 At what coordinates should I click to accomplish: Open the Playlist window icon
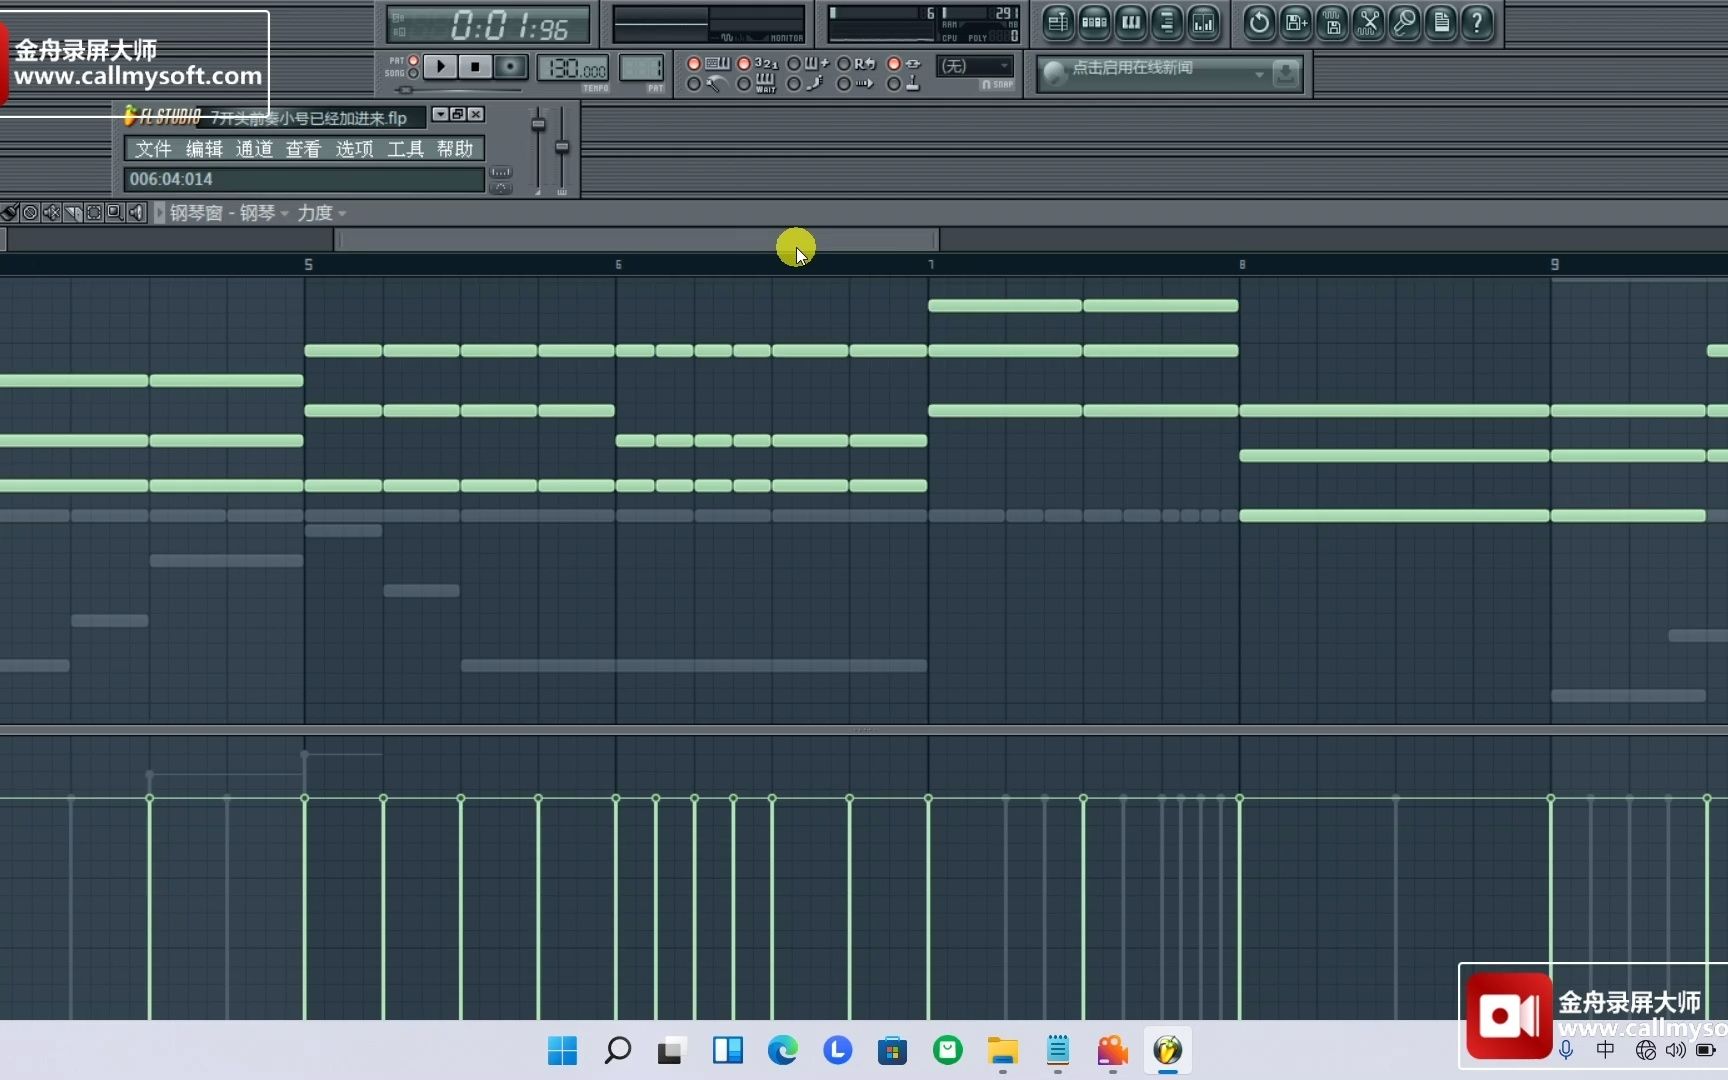(x=1057, y=23)
